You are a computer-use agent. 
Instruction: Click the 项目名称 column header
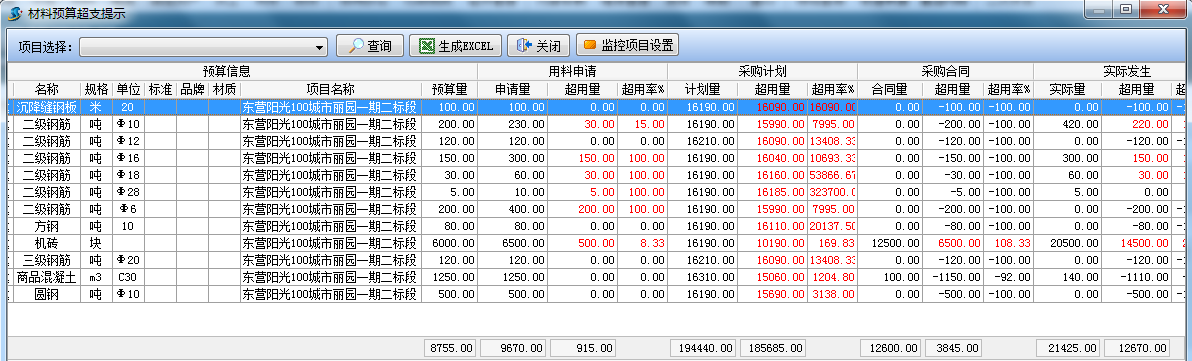click(331, 90)
